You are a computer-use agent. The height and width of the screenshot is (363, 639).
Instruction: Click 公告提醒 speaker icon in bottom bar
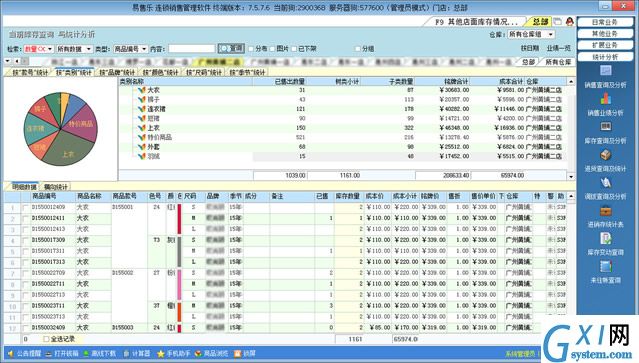pyautogui.click(x=10, y=353)
